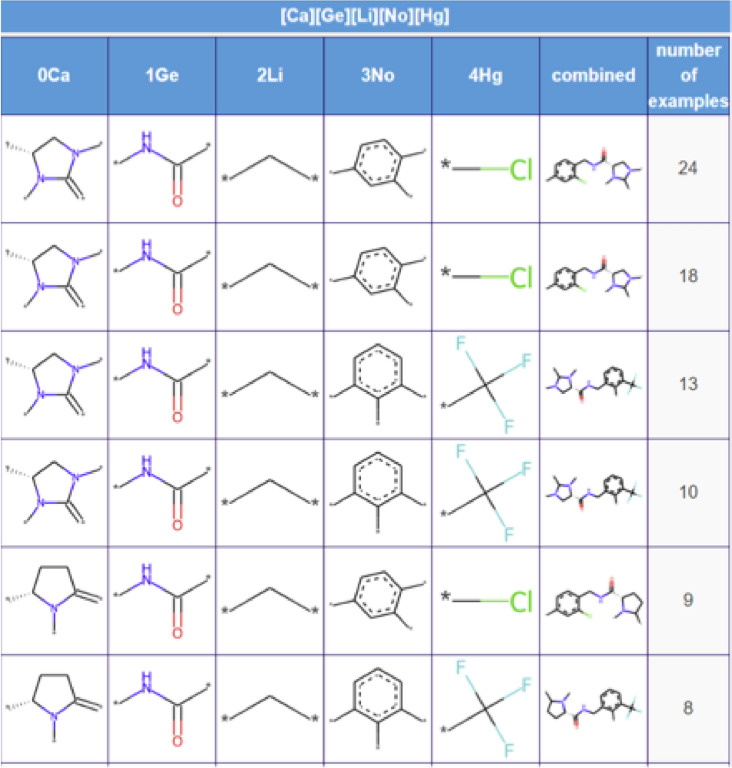Open the combined molecule in the 18-examples row

click(x=593, y=277)
